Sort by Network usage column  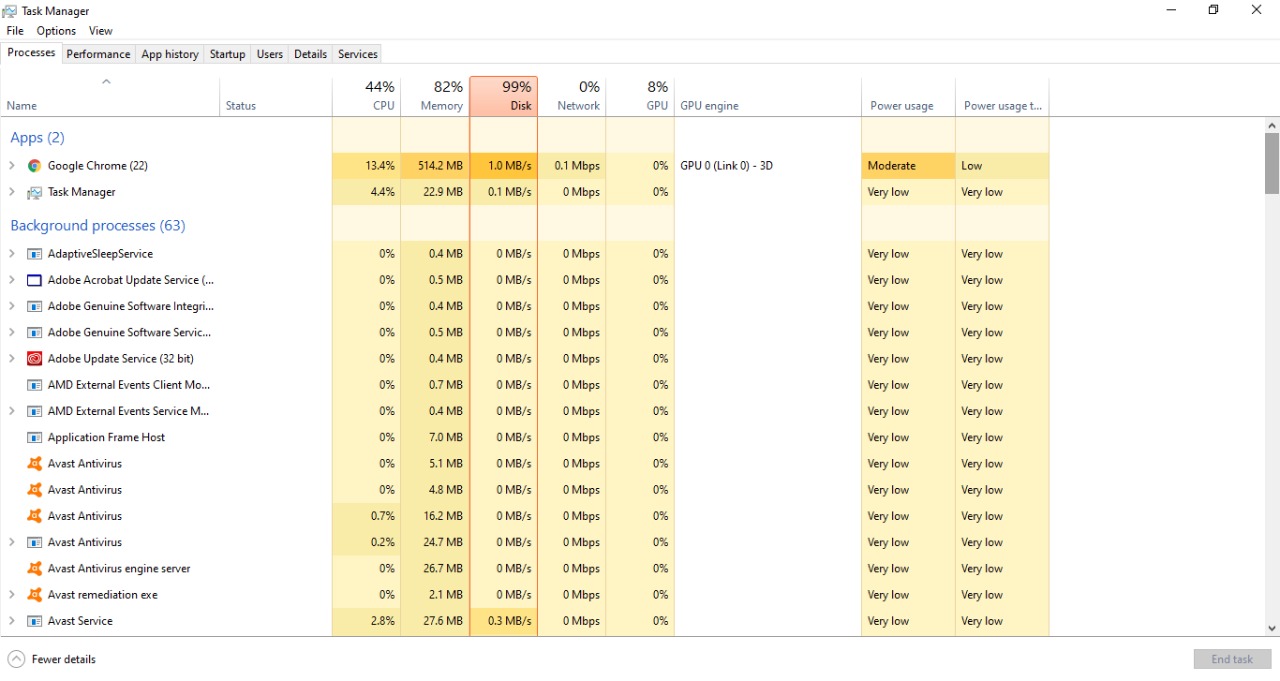(x=572, y=95)
